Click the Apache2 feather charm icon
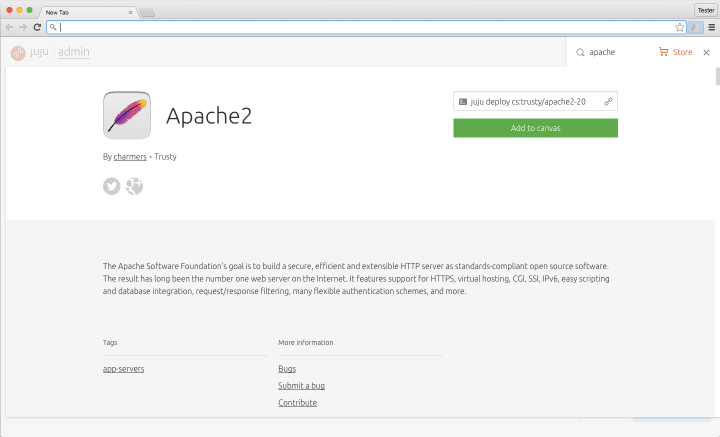Image resolution: width=720 pixels, height=437 pixels. coord(127,115)
